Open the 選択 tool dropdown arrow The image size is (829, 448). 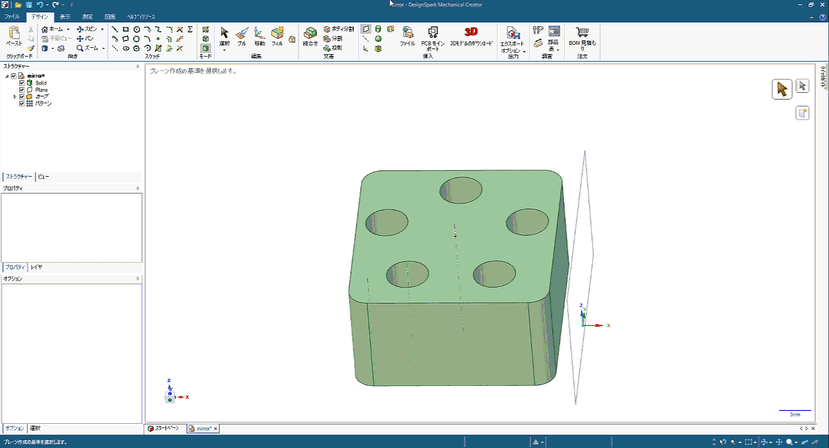(224, 50)
